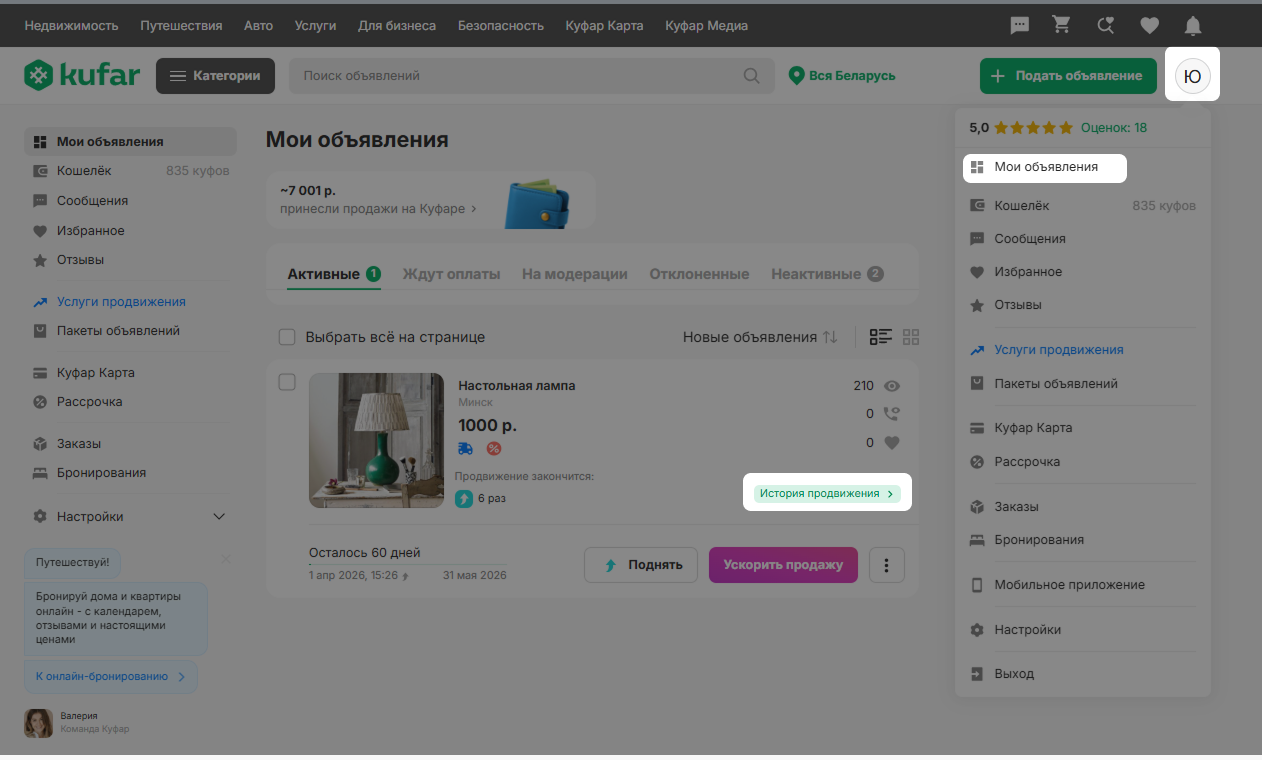Viewport: 1262px width, 760px height.
Task: Switch to Ждут оплаты tab
Action: pyautogui.click(x=451, y=274)
